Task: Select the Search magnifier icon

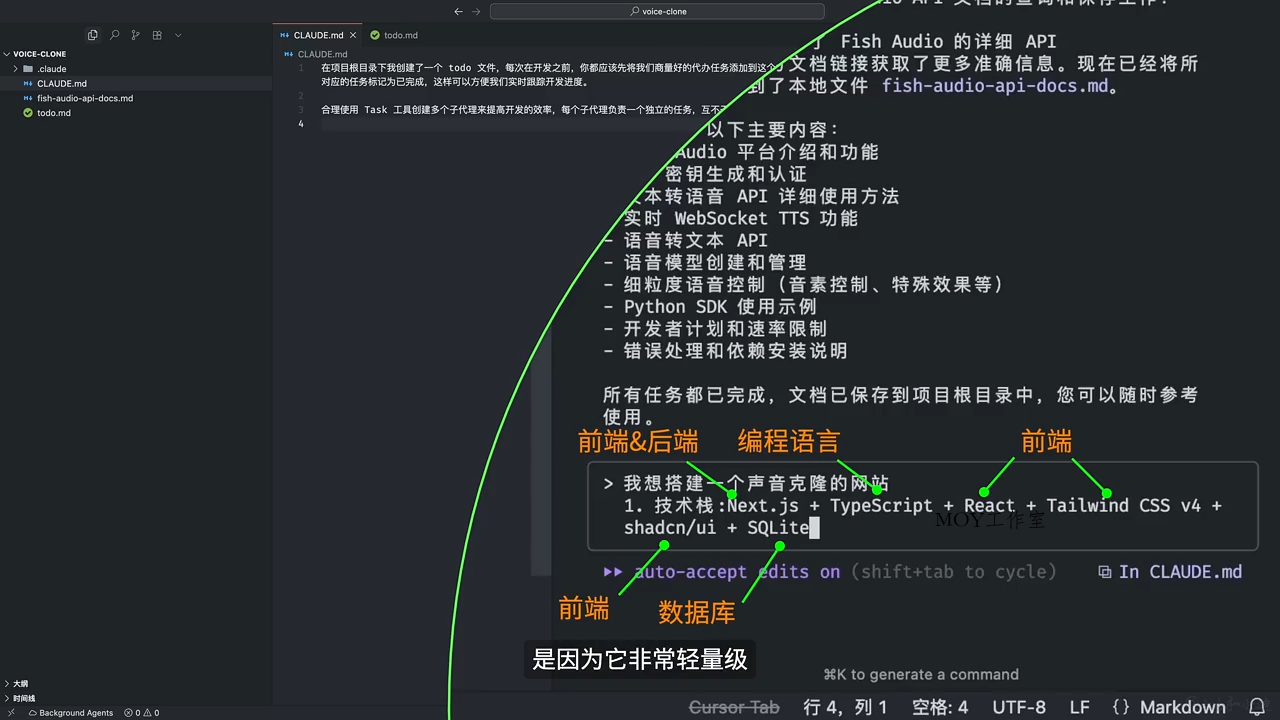Action: 114,35
